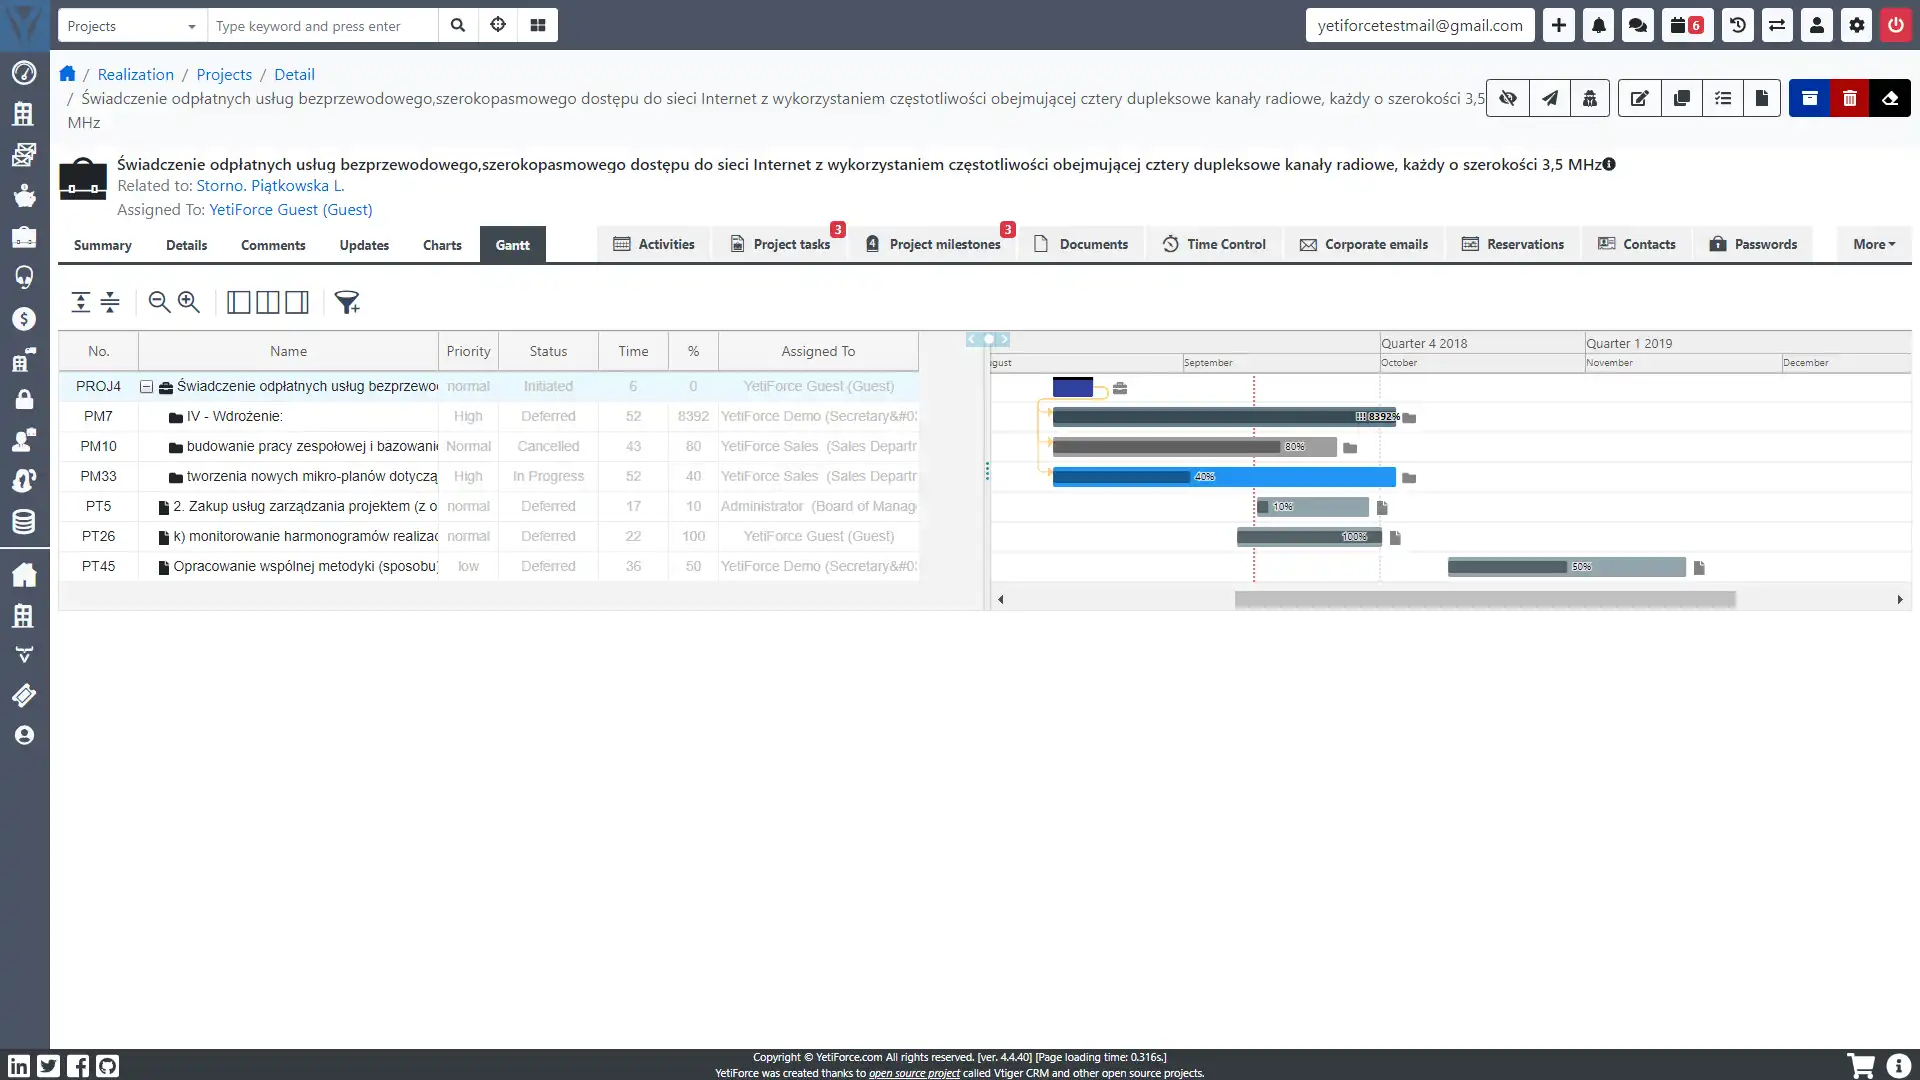The width and height of the screenshot is (1920, 1080).
Task: Click the delete trash icon in toolbar
Action: 1850,98
